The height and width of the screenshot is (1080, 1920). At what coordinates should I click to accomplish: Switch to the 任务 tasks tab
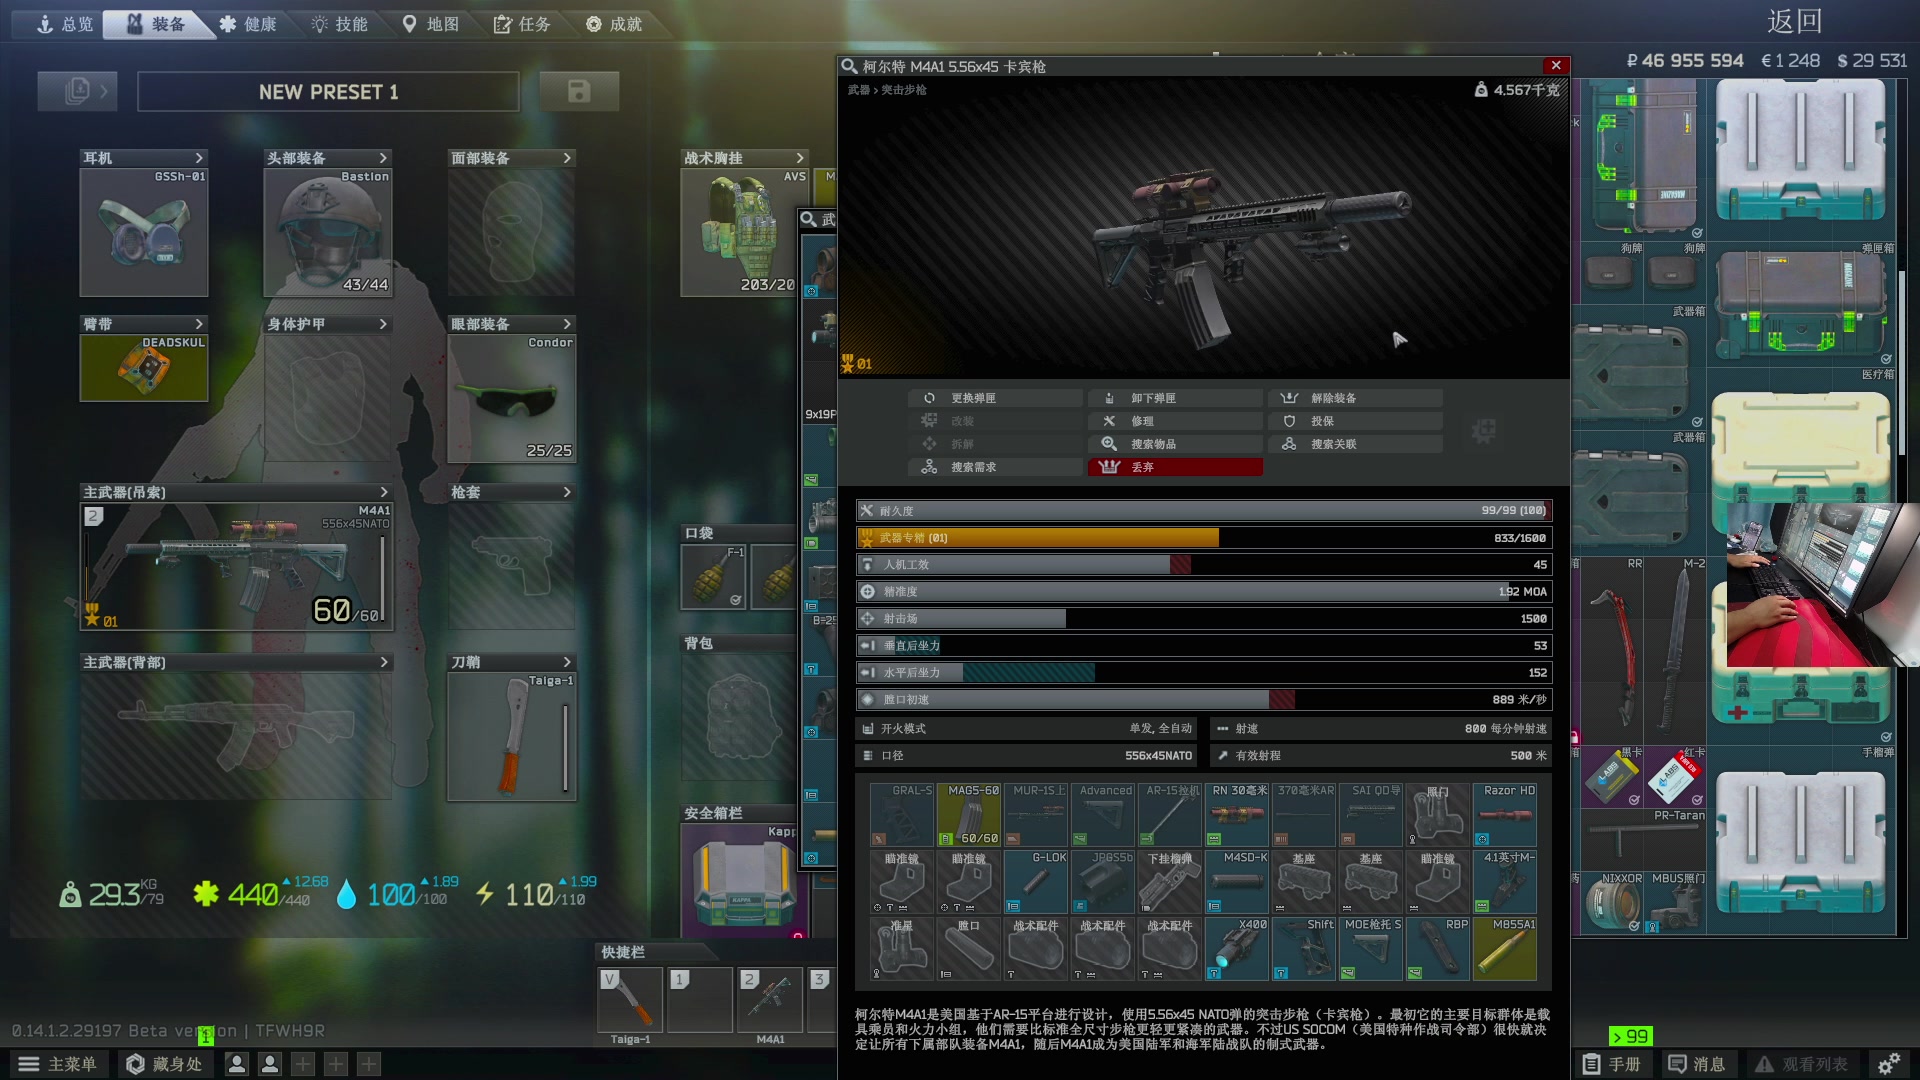pos(522,24)
